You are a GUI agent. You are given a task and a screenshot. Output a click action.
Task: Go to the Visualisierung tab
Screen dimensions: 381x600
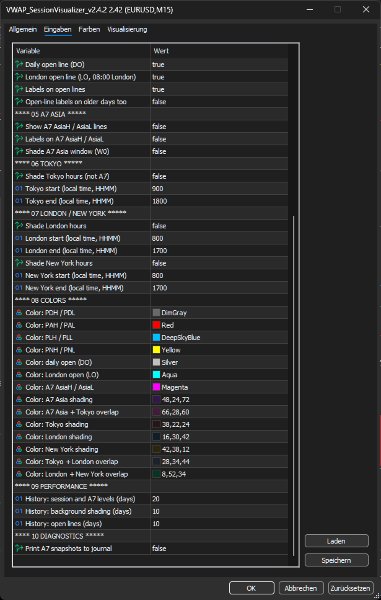coord(127,29)
